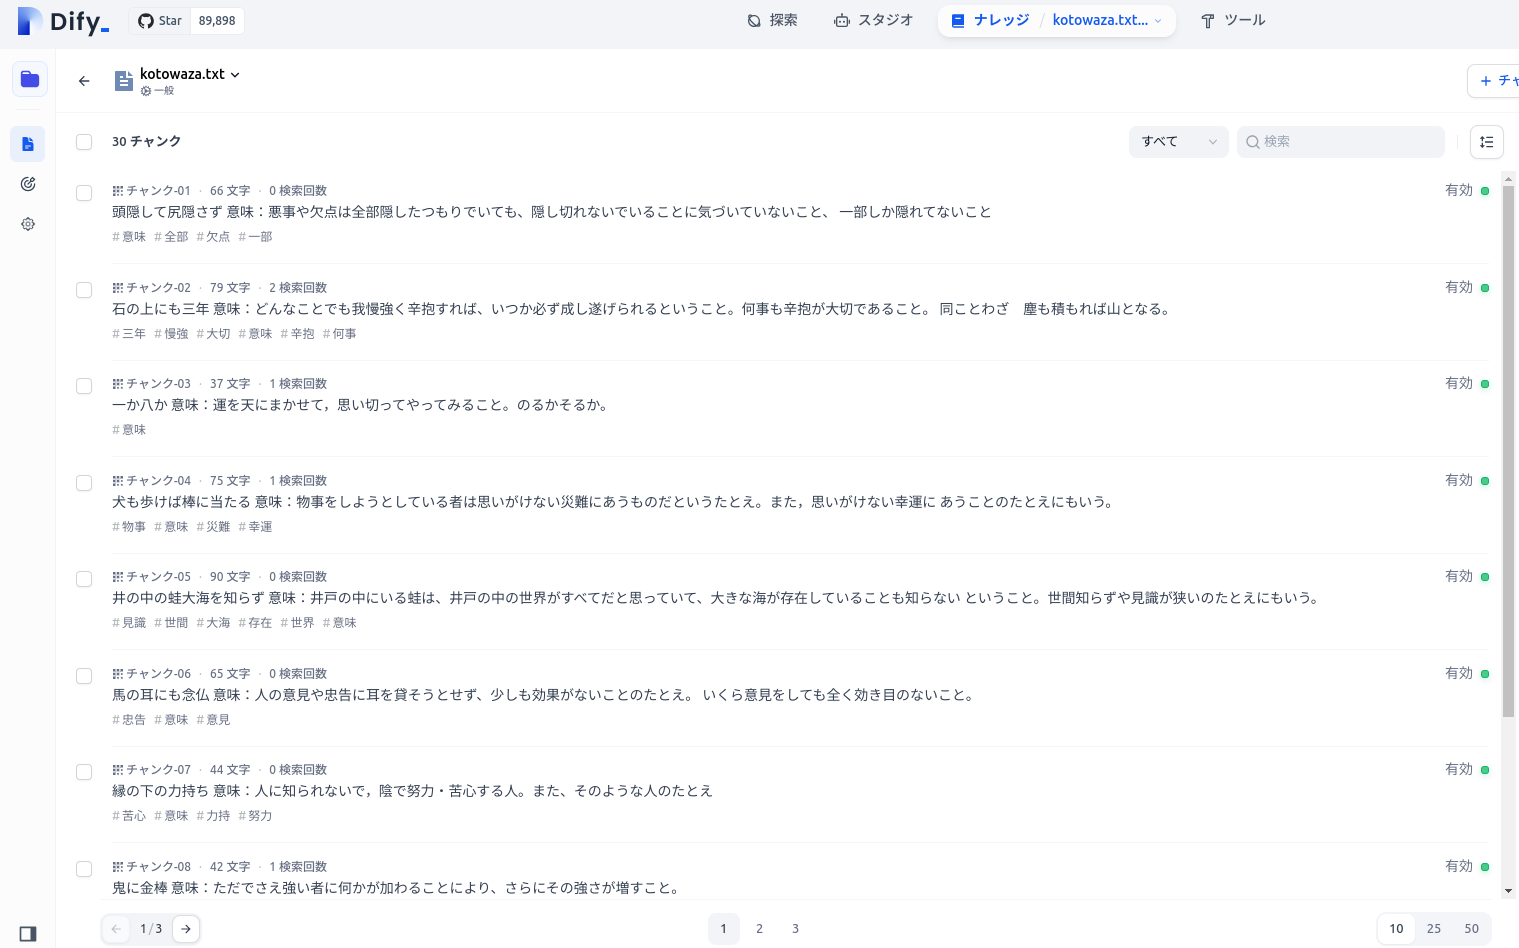The width and height of the screenshot is (1519, 948).
Task: Check the チャンク-04 checkbox
Action: point(84,483)
